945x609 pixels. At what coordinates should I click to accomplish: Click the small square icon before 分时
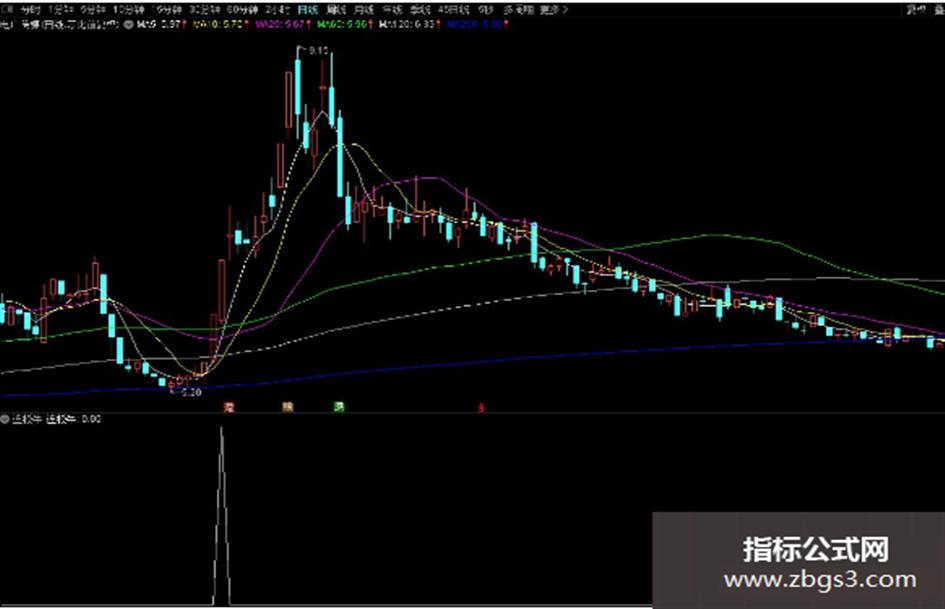[6, 10]
